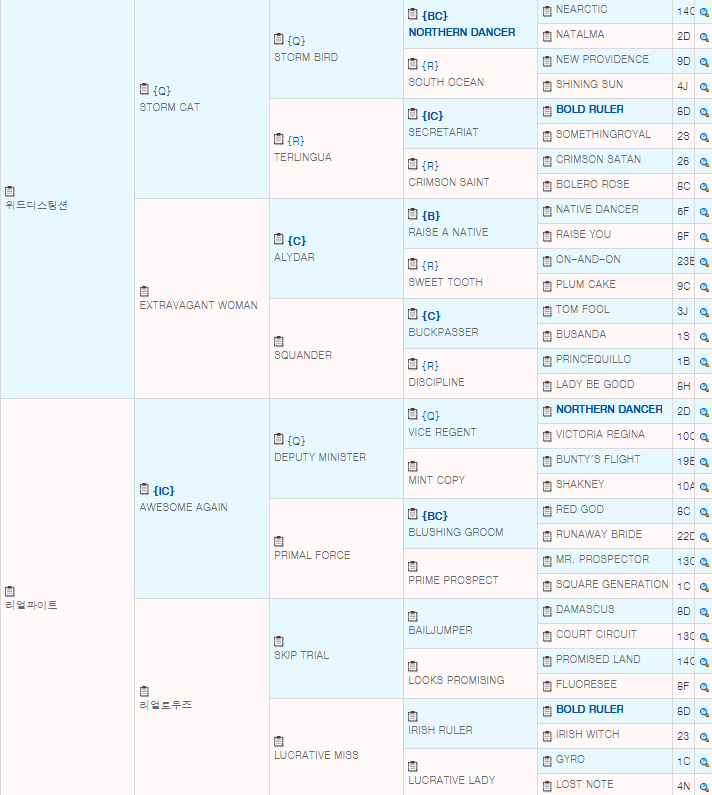The height and width of the screenshot is (795, 712).
Task: Open clipboard icon above 리얼로우즈
Action: pos(144,691)
